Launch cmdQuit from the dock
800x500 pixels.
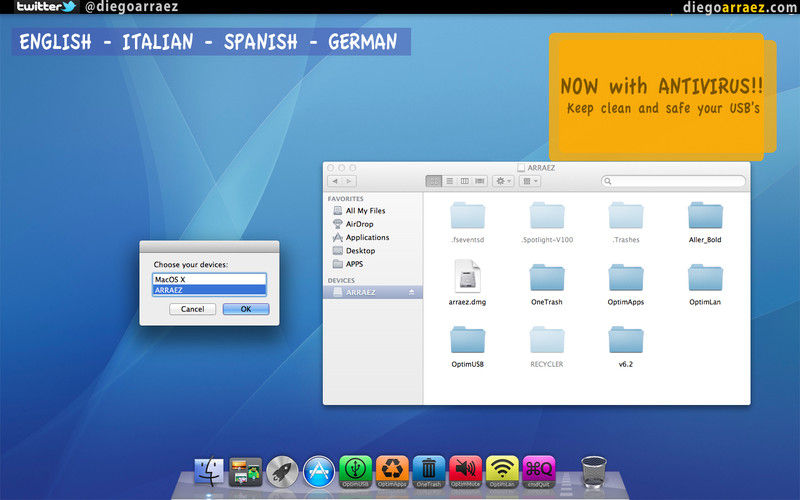(x=539, y=471)
